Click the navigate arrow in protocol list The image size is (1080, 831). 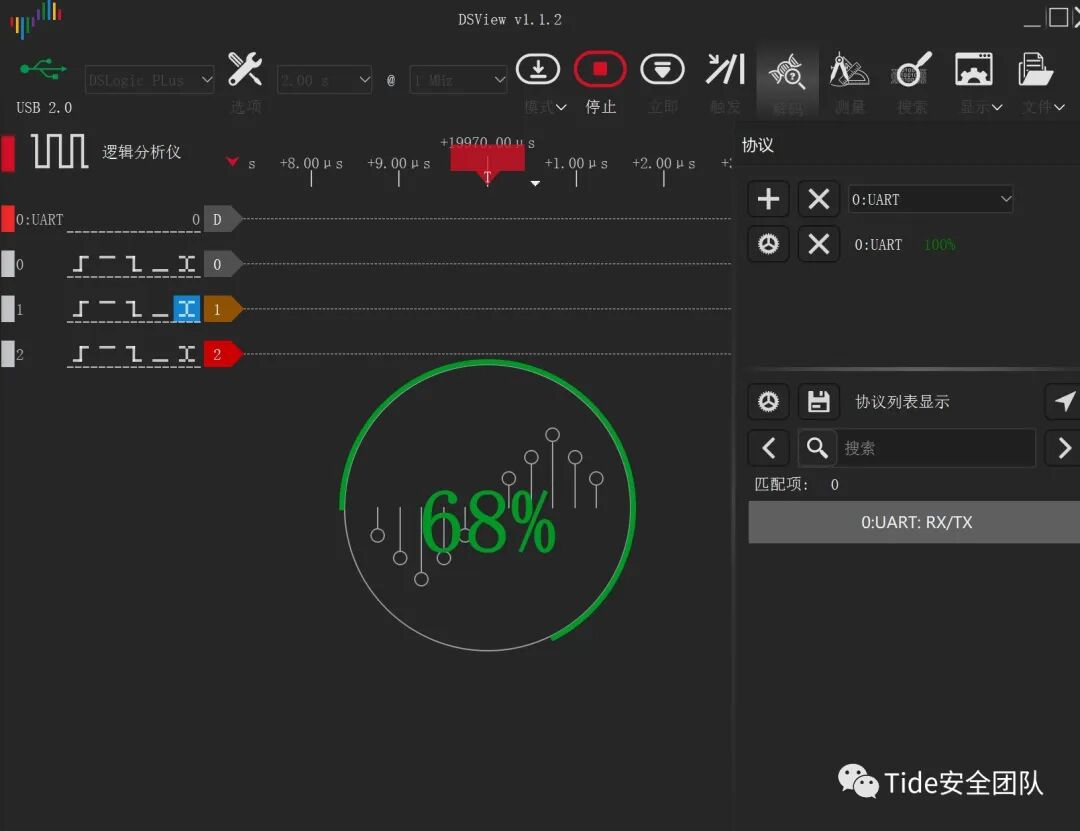pos(1064,401)
